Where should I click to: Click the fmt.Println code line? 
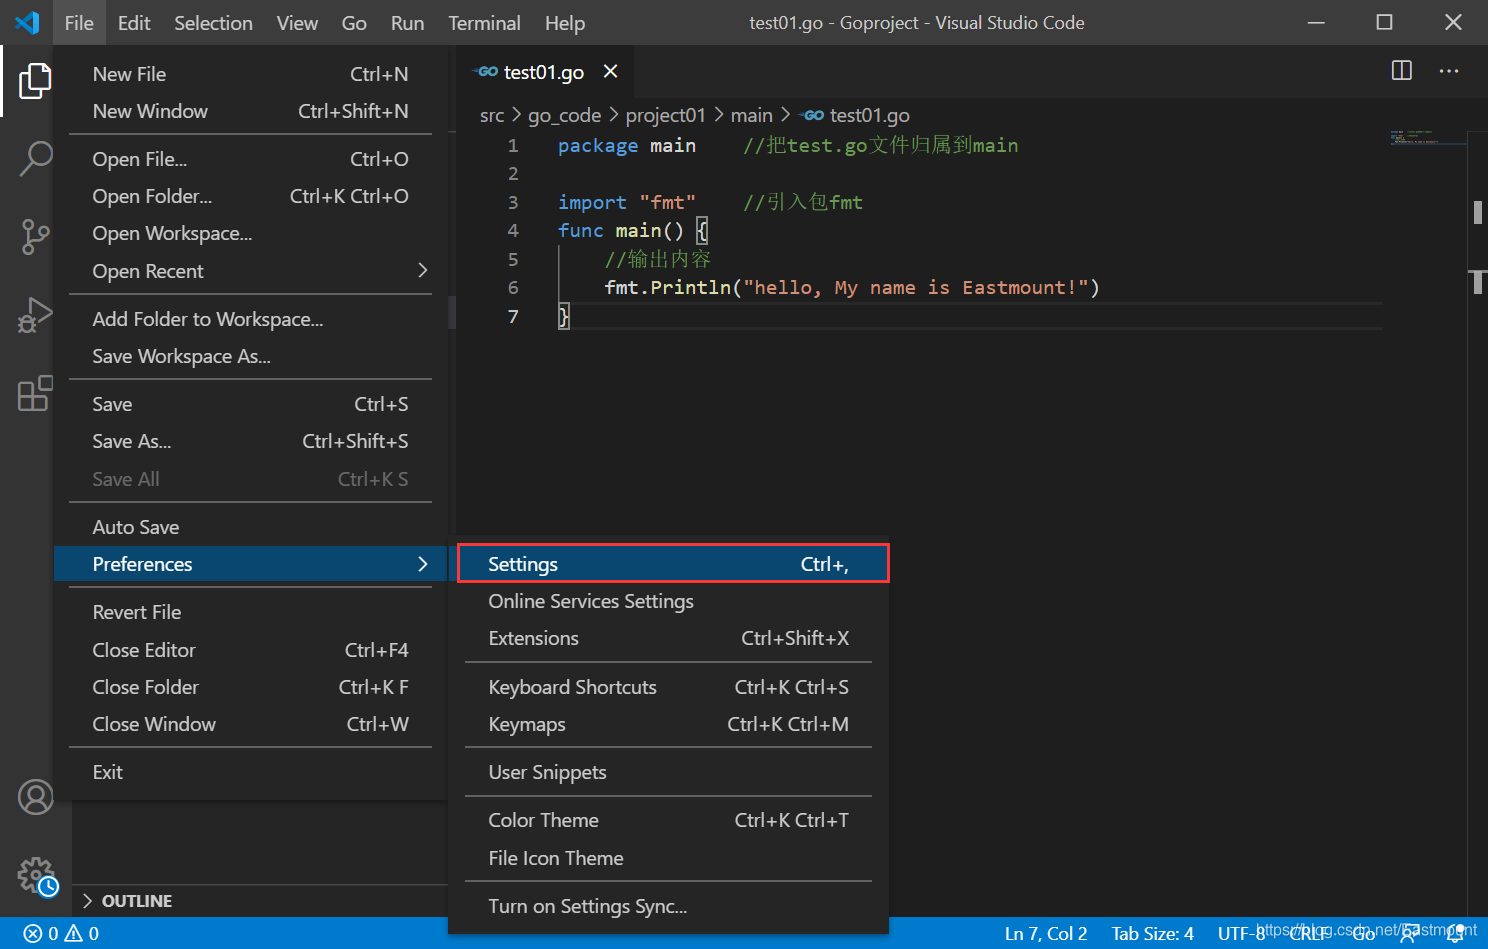click(x=851, y=287)
